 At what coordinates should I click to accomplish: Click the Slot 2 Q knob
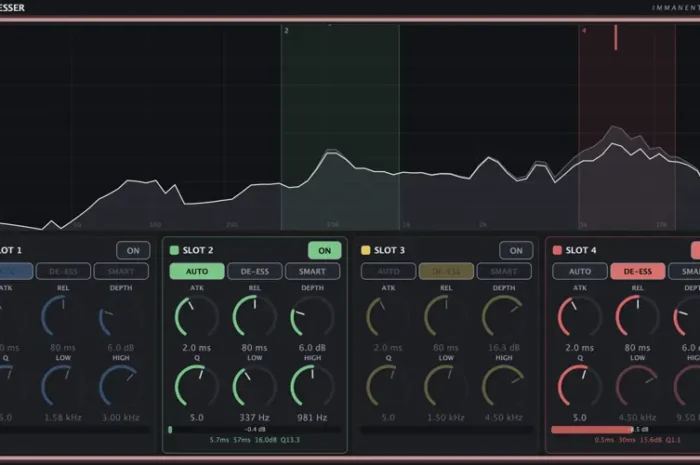[x=196, y=387]
